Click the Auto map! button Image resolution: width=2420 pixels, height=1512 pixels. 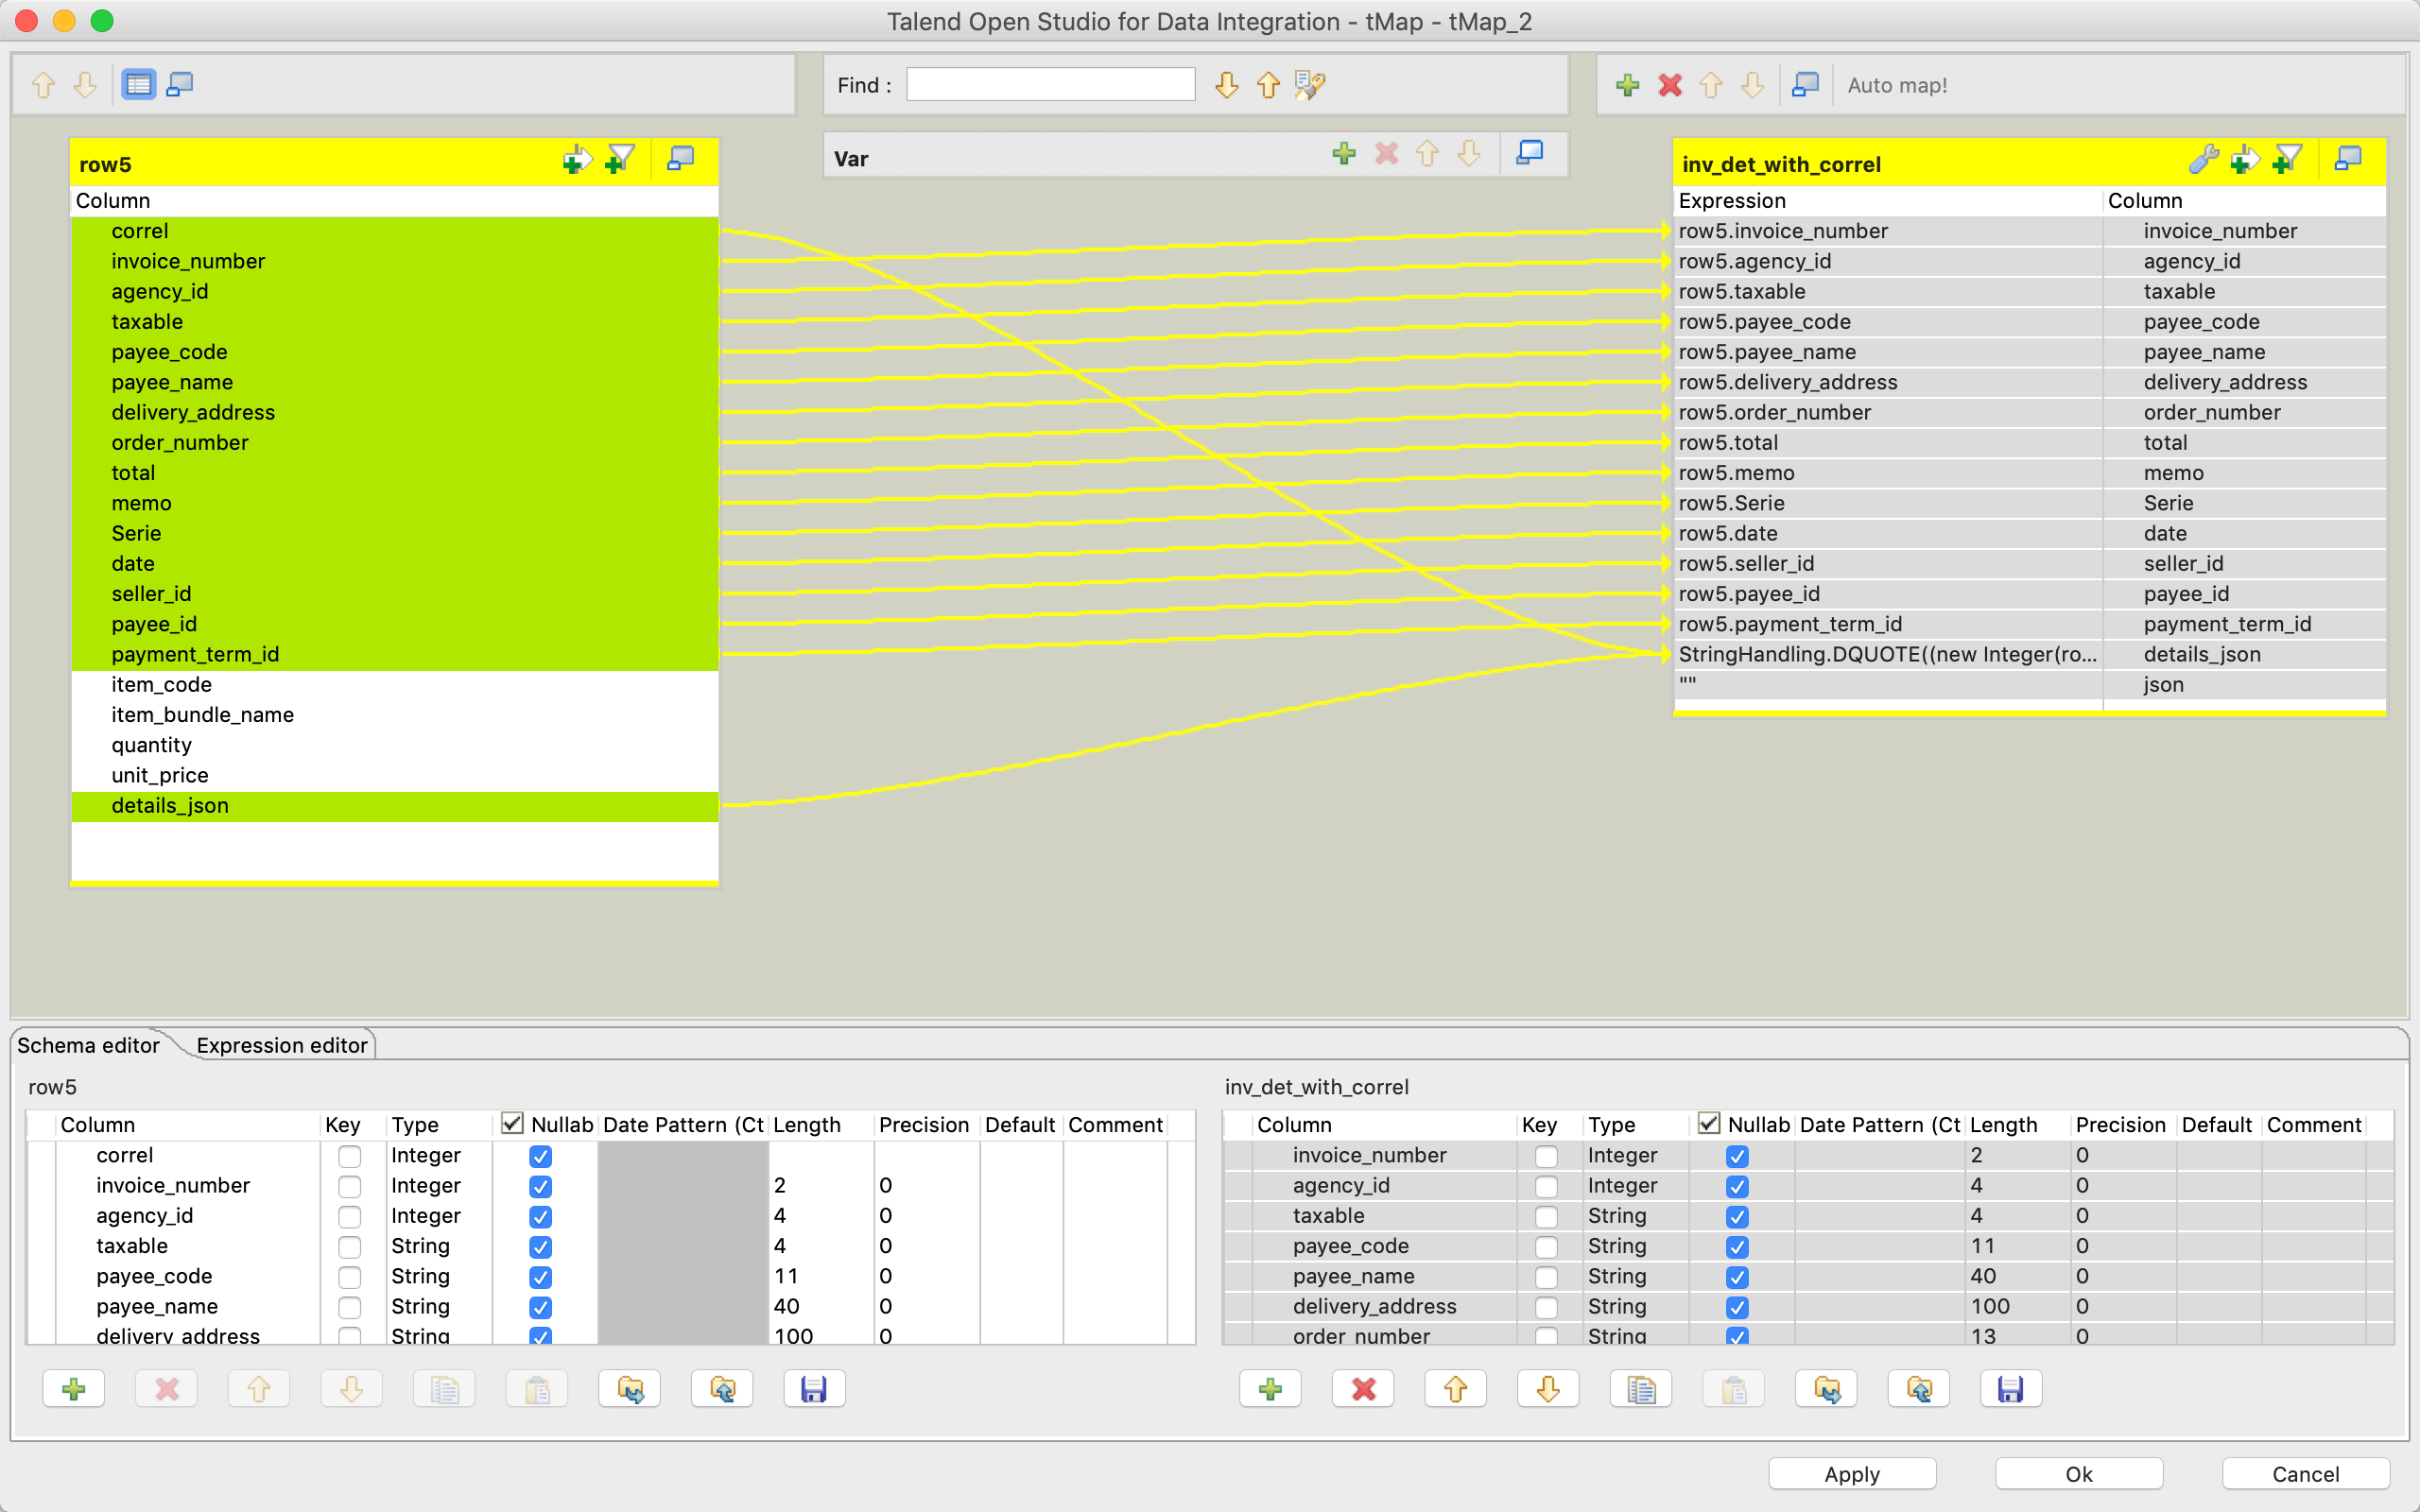tap(1897, 85)
